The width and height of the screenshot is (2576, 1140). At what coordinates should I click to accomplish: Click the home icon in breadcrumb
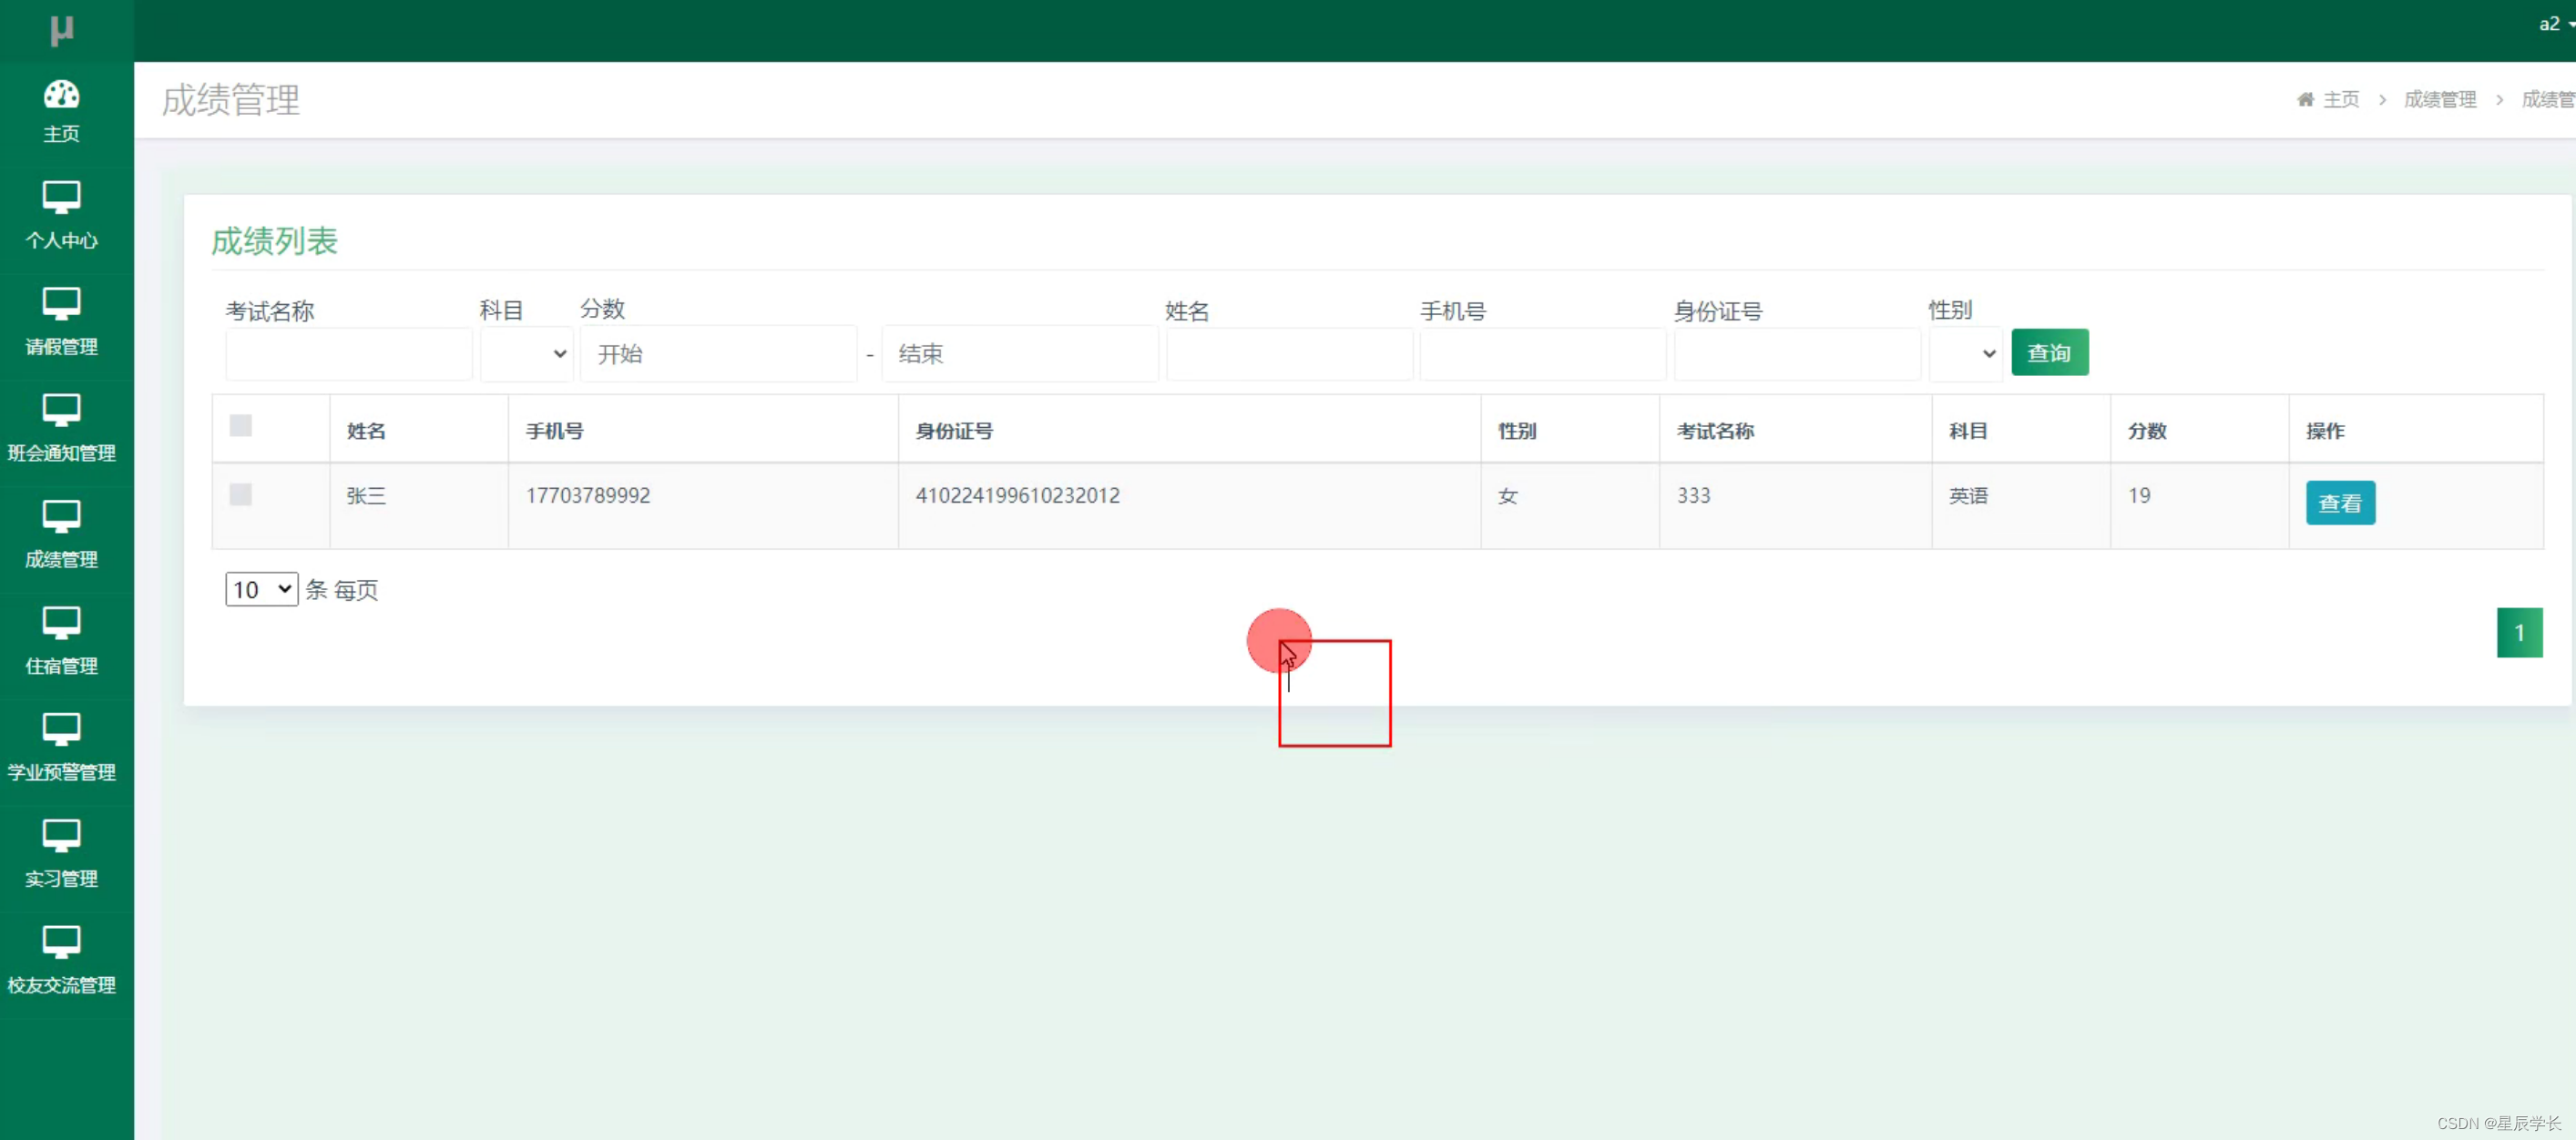tap(2305, 99)
